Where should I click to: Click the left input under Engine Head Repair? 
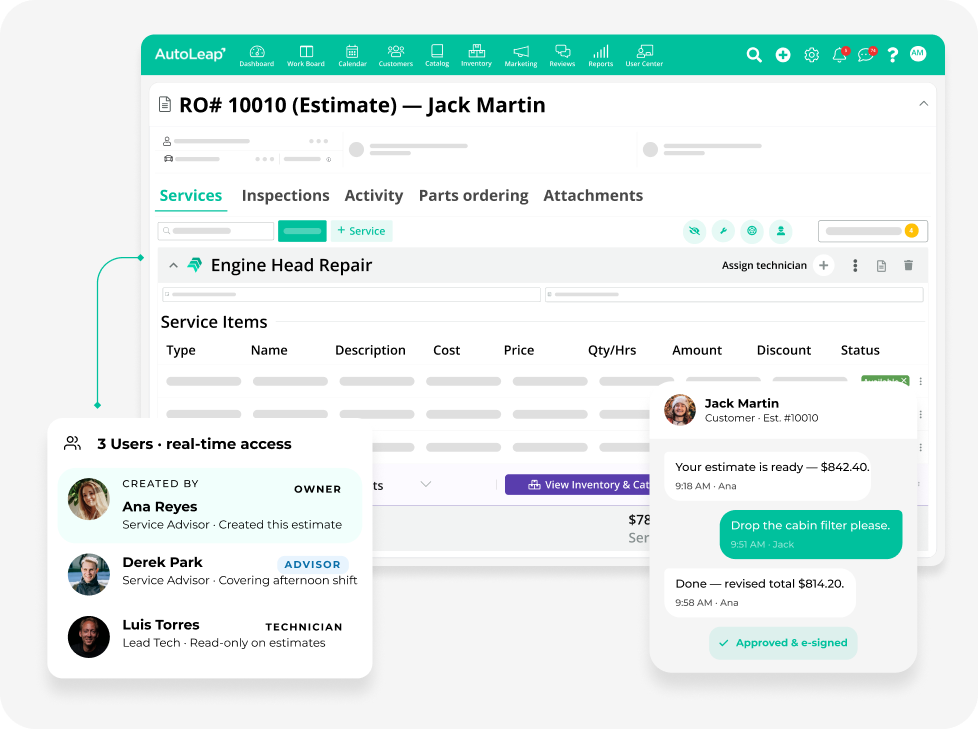[351, 294]
